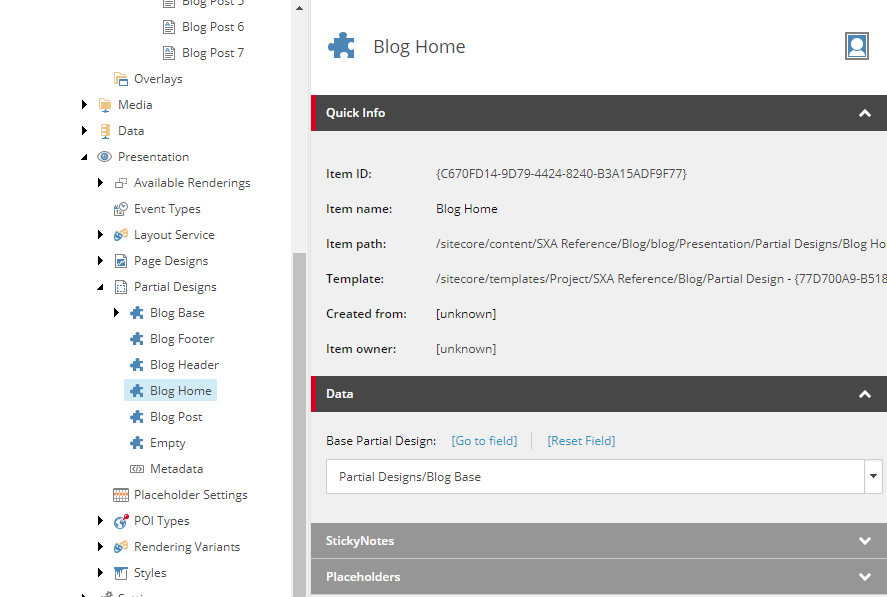Click the Blog Base puzzle icon
The image size is (887, 597).
[x=136, y=313]
